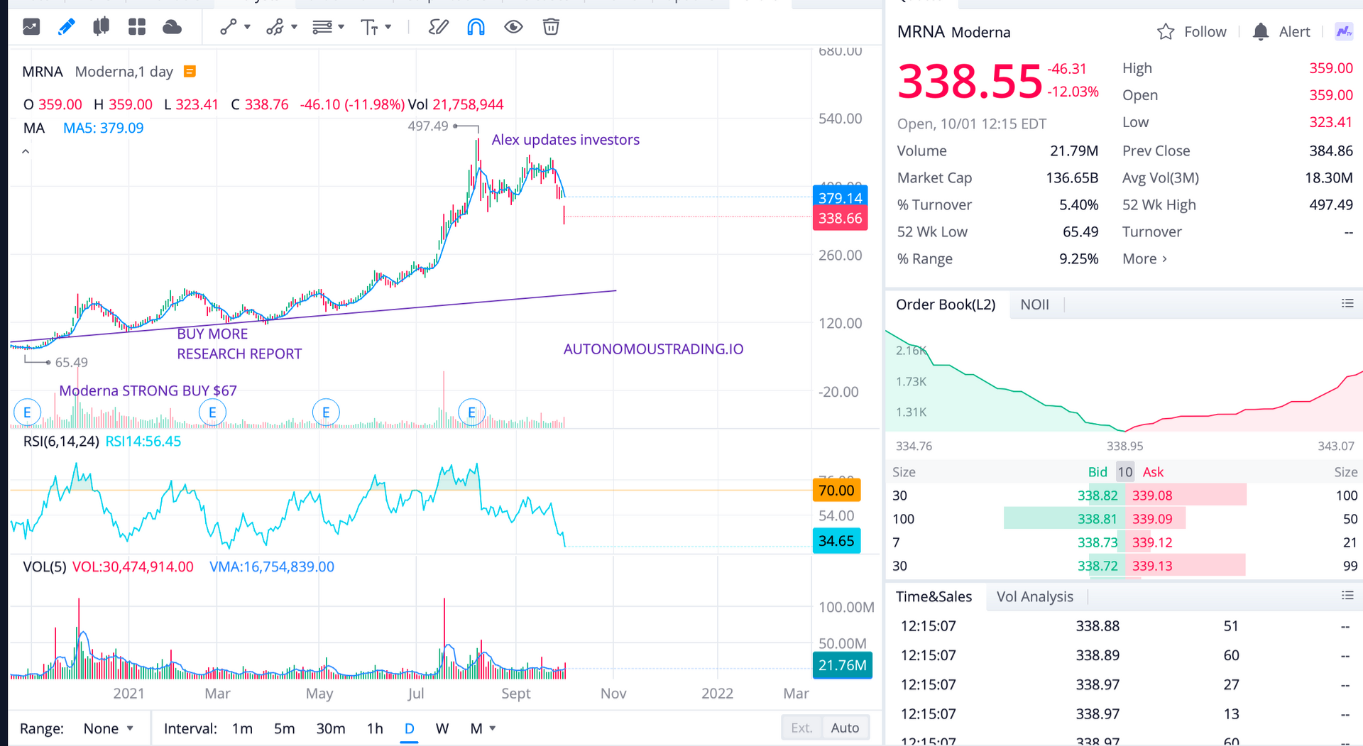
Task: Click the Follow button
Action: coord(1191,32)
